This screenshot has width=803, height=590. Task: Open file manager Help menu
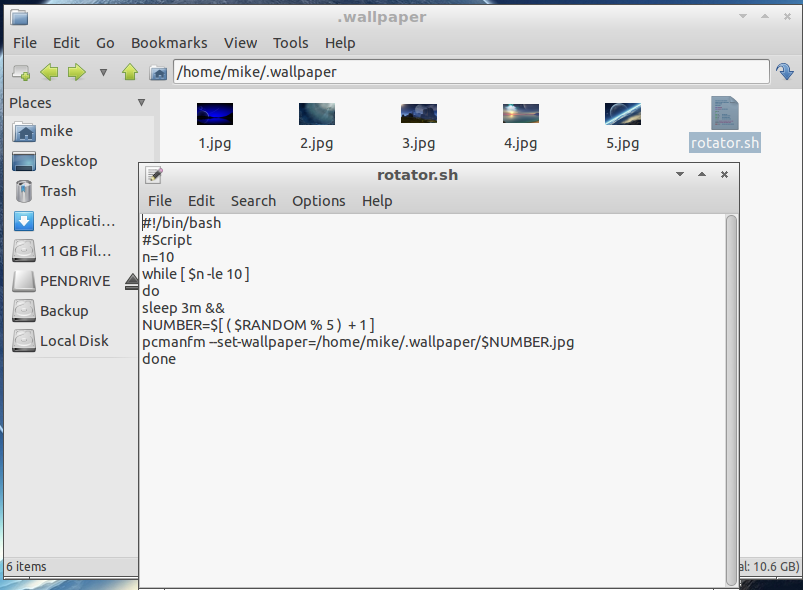[x=340, y=43]
